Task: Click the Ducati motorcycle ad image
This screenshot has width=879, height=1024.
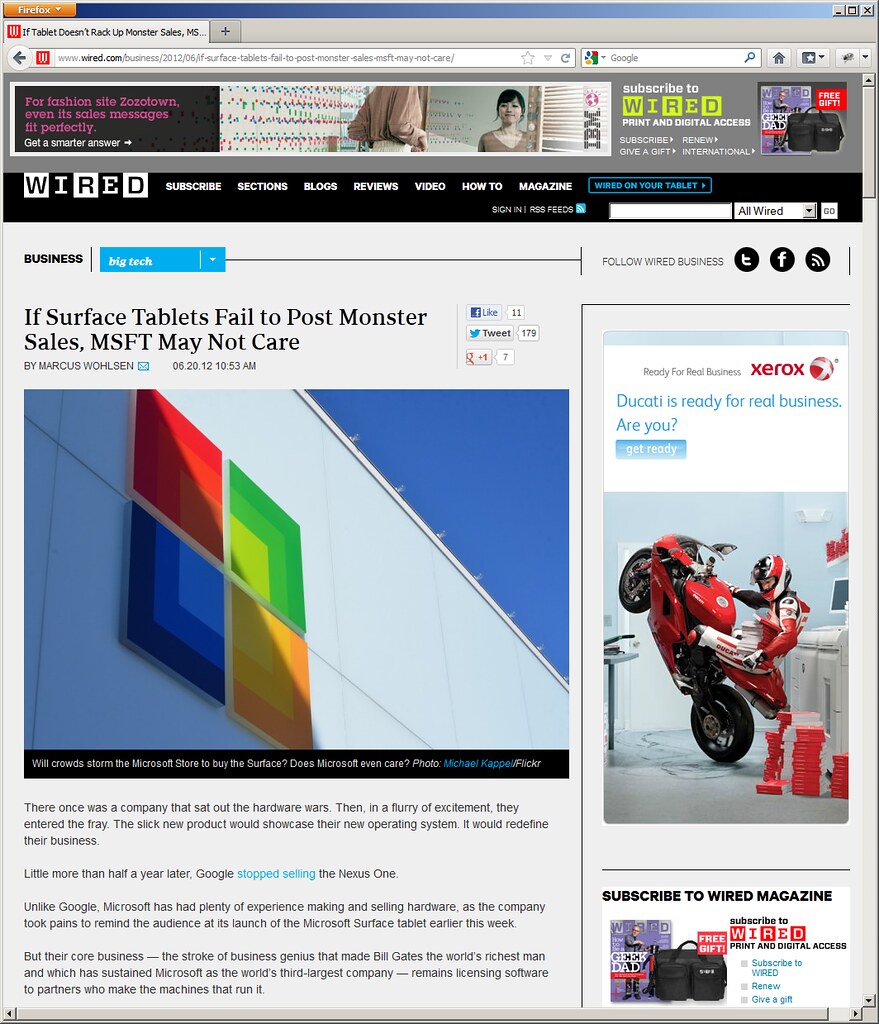Action: 726,657
